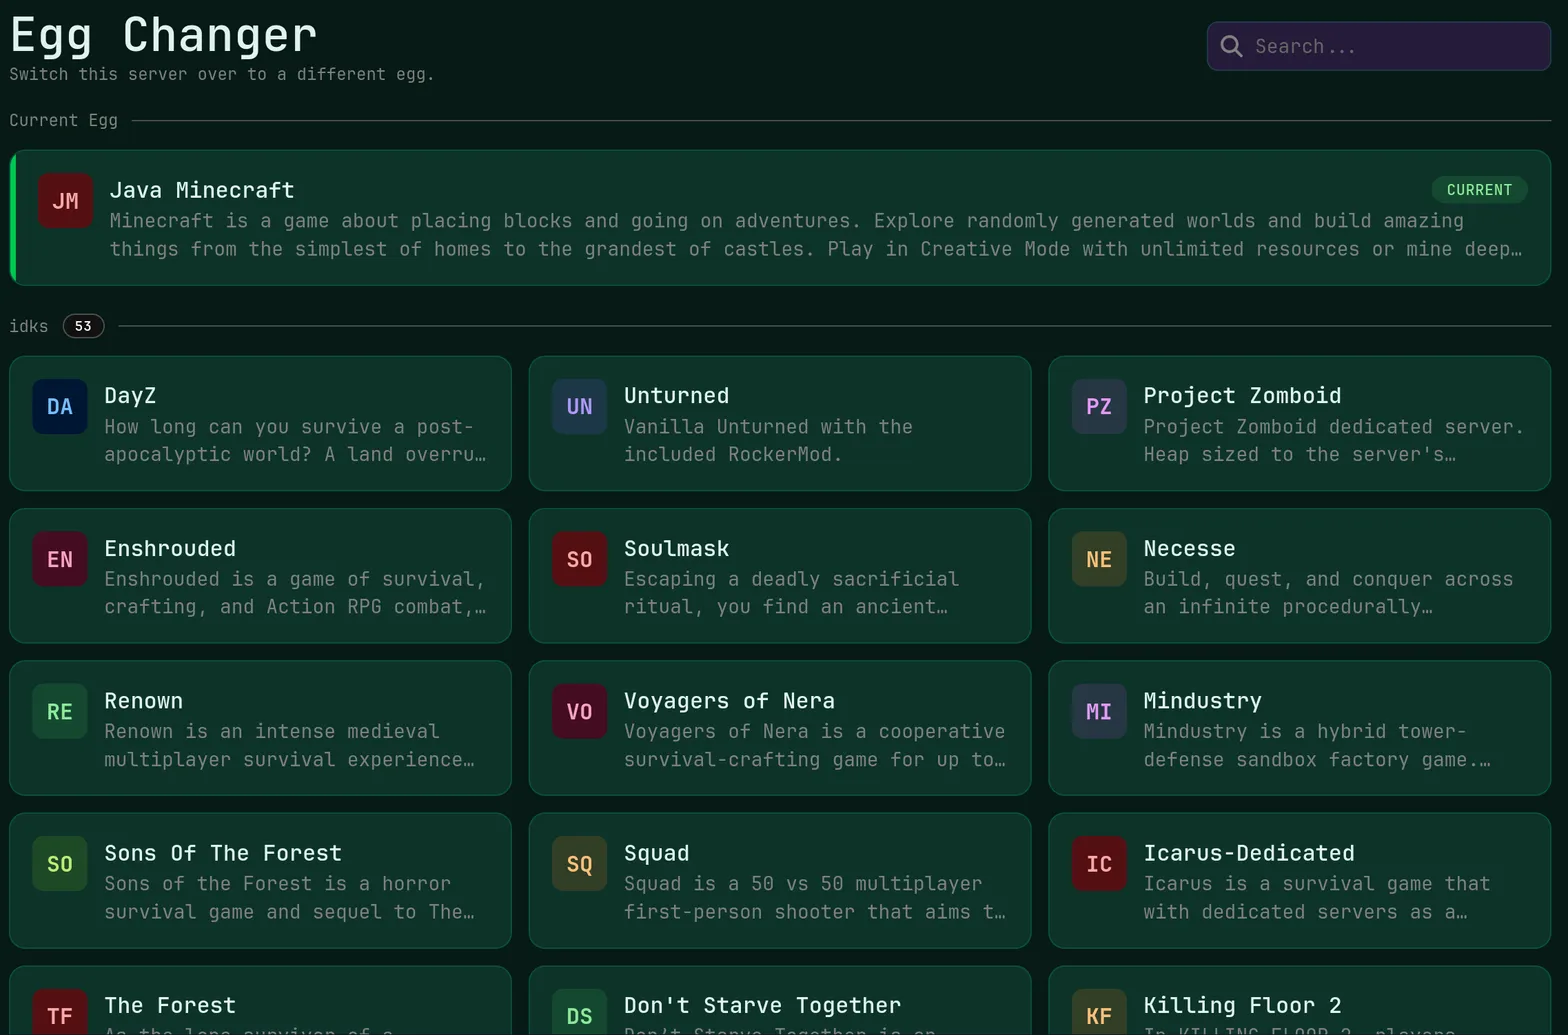The image size is (1568, 1035).
Task: Click the UN badge icon for Unturned
Action: click(x=580, y=407)
